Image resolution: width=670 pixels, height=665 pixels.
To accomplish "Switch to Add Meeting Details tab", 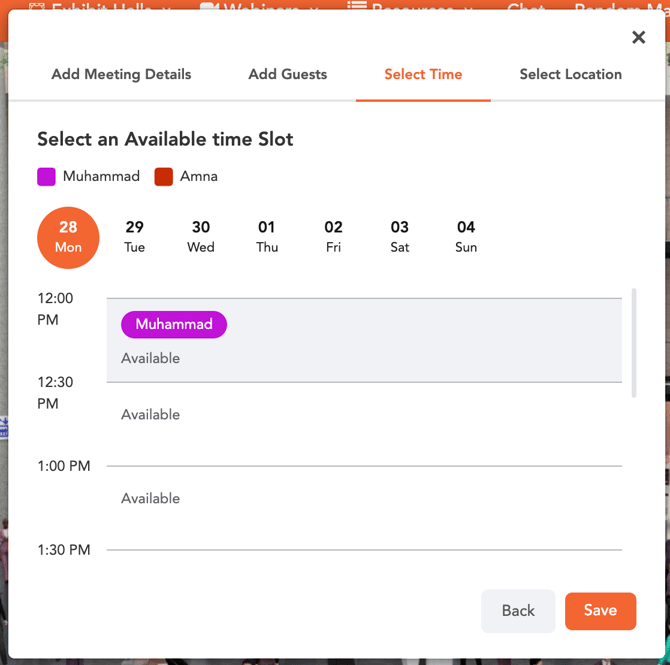I will point(121,74).
